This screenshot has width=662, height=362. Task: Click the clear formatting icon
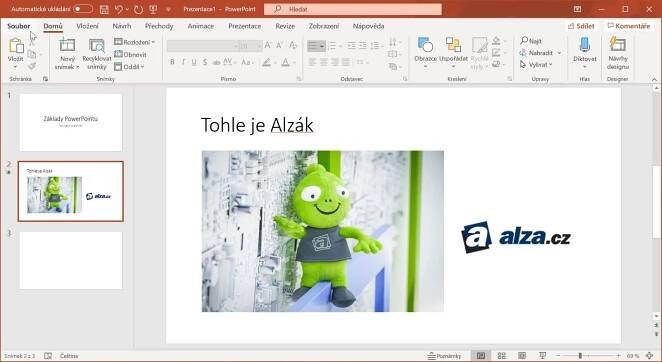[293, 45]
